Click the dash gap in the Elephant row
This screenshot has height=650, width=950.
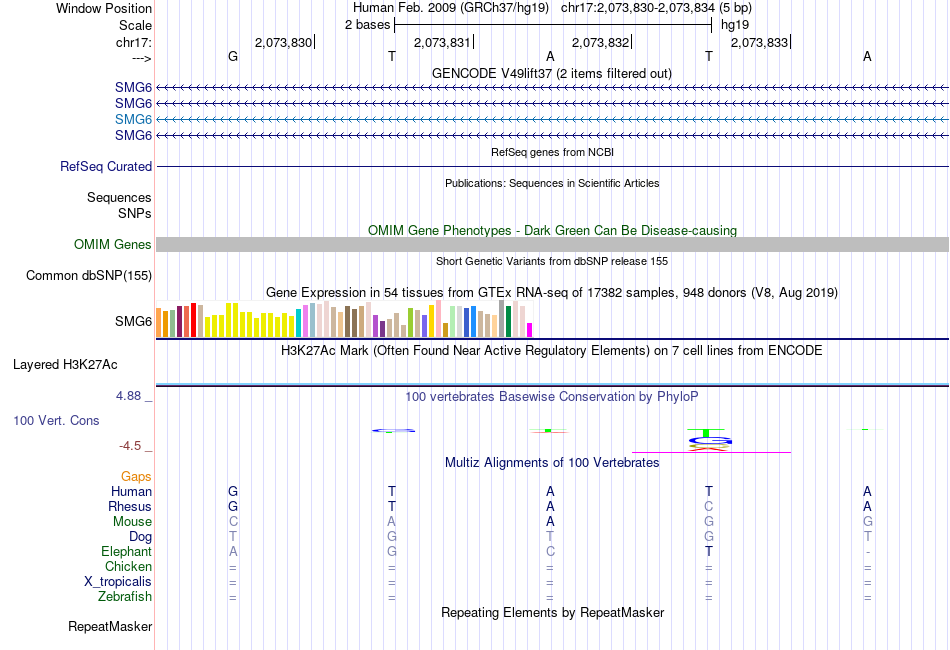tap(868, 552)
